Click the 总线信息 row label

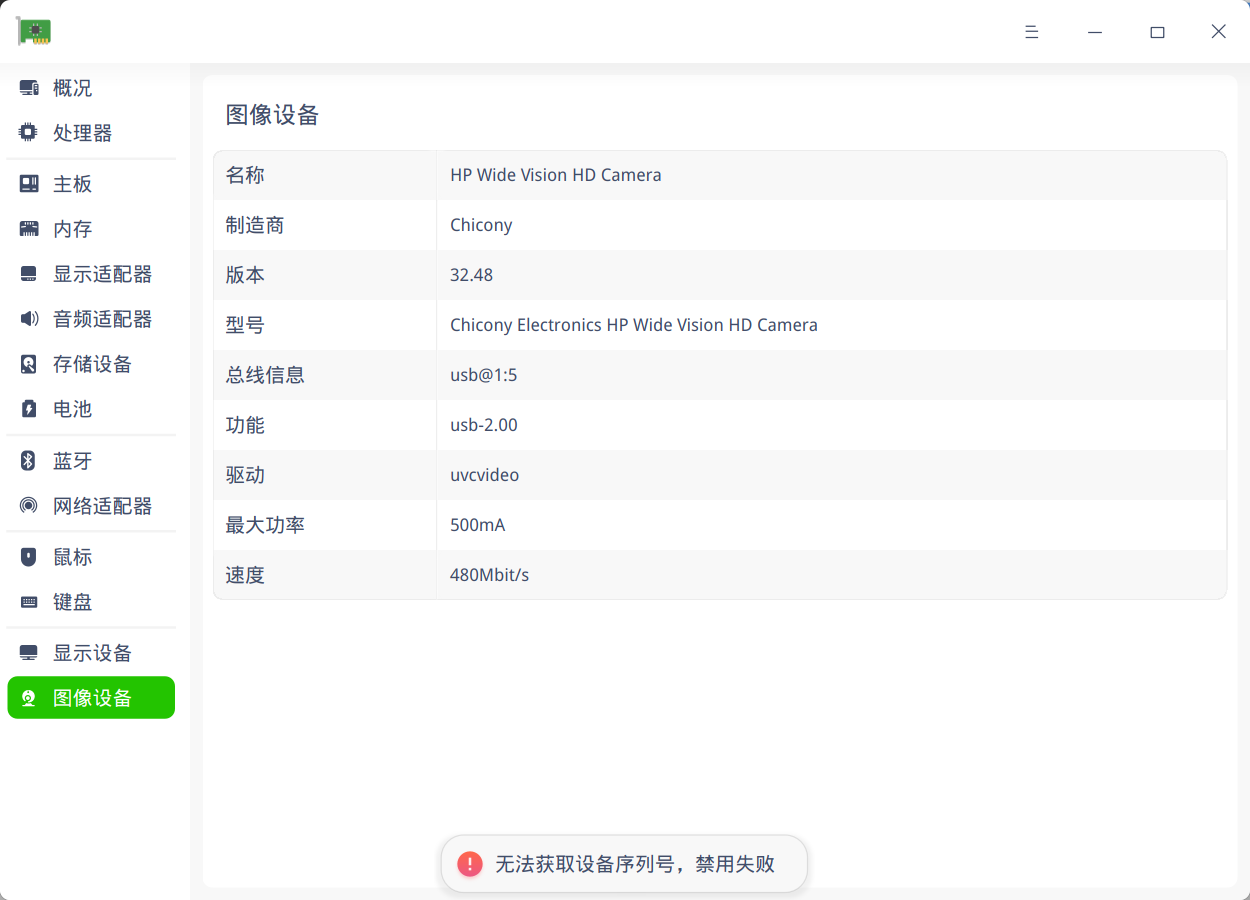click(x=265, y=375)
